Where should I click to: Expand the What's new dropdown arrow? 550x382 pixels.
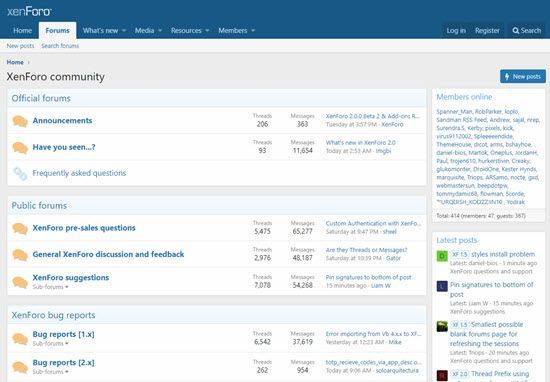(124, 31)
